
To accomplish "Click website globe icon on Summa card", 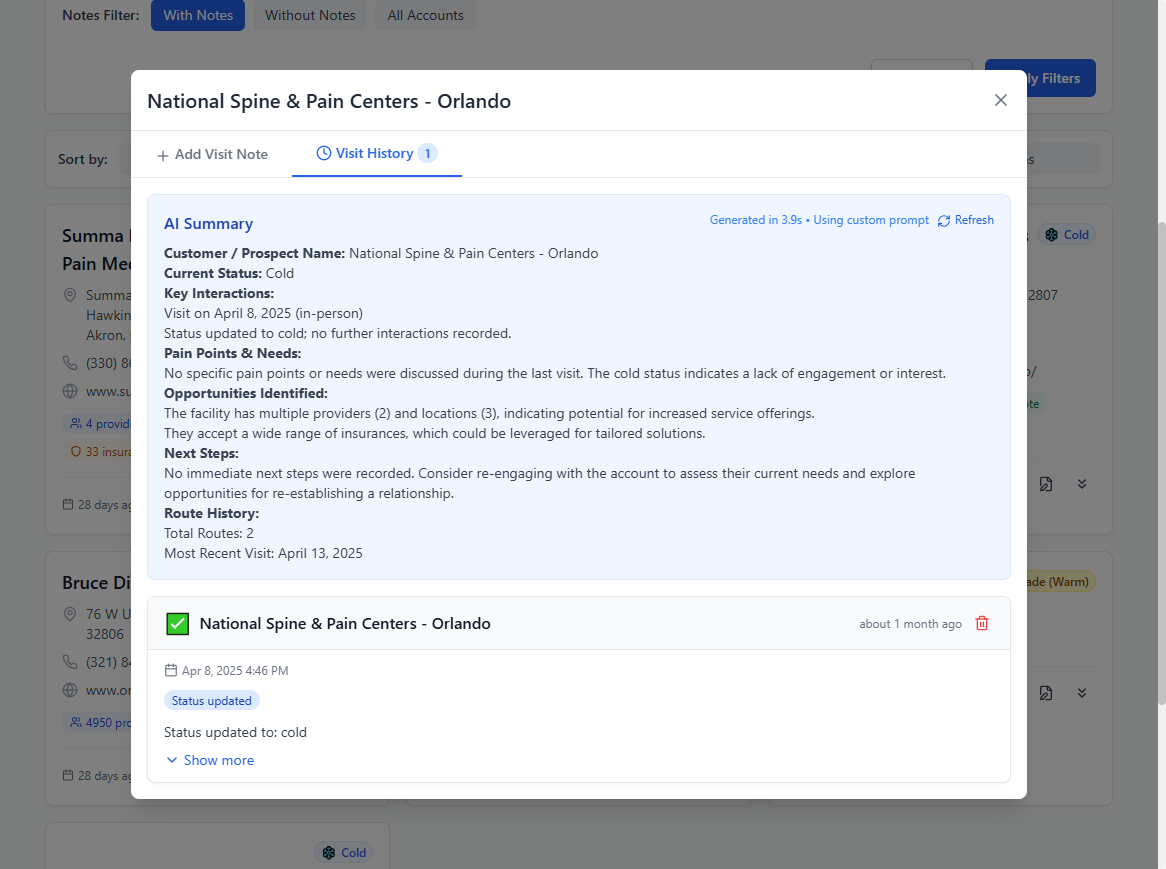I will 70,391.
